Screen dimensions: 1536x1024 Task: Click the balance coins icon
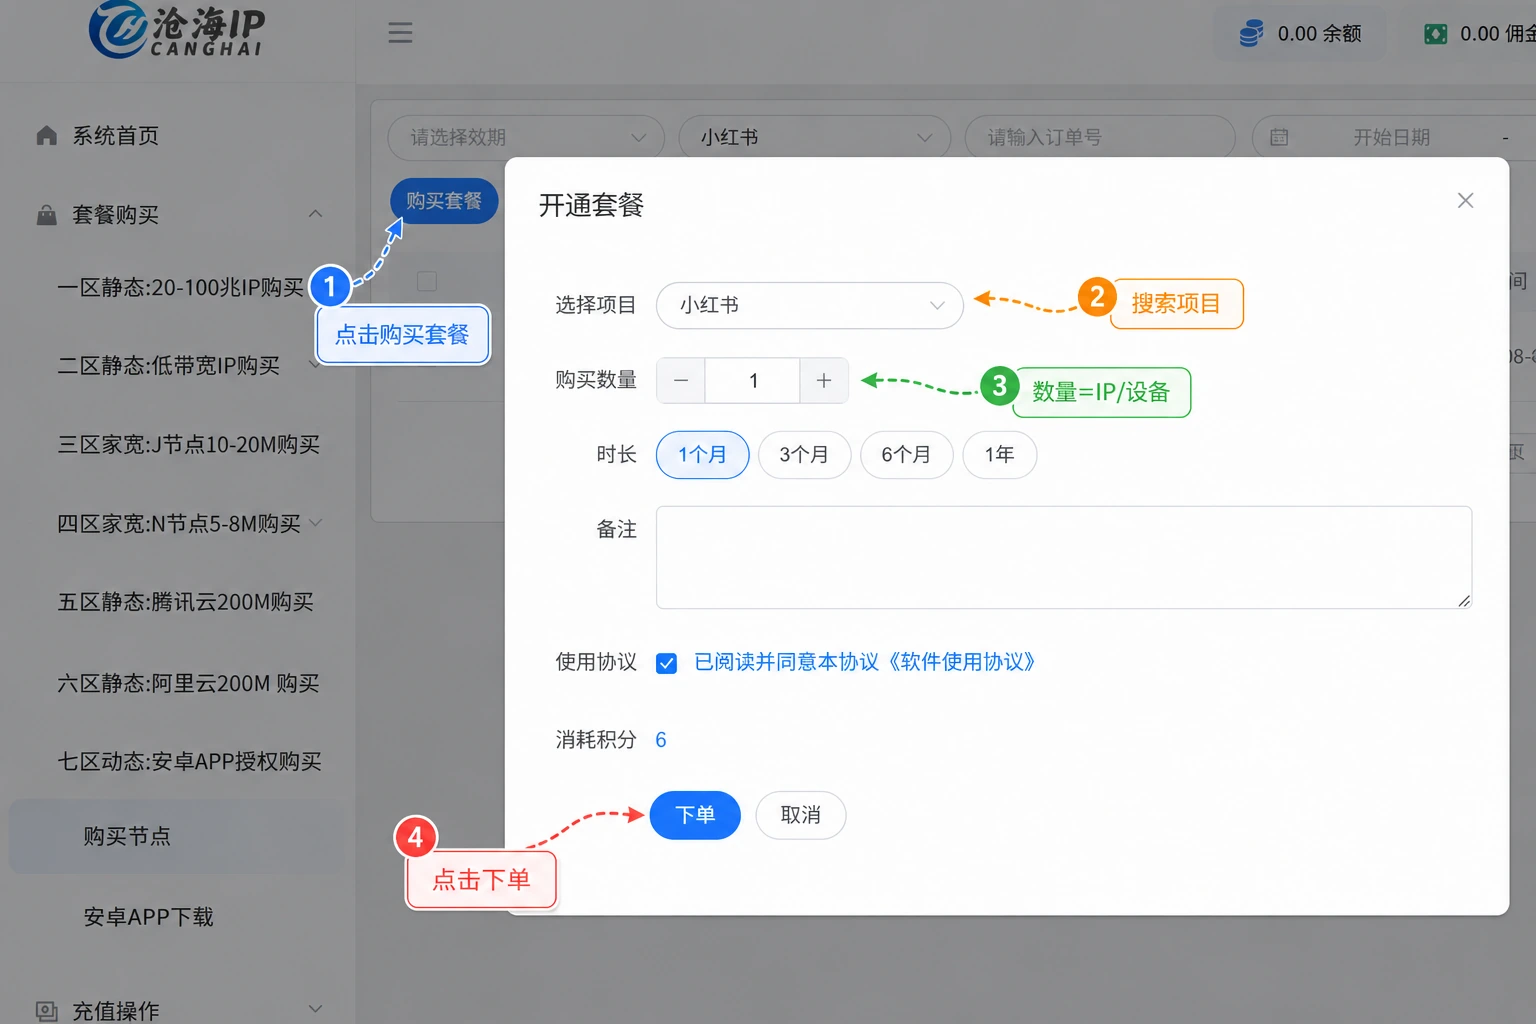(1251, 34)
